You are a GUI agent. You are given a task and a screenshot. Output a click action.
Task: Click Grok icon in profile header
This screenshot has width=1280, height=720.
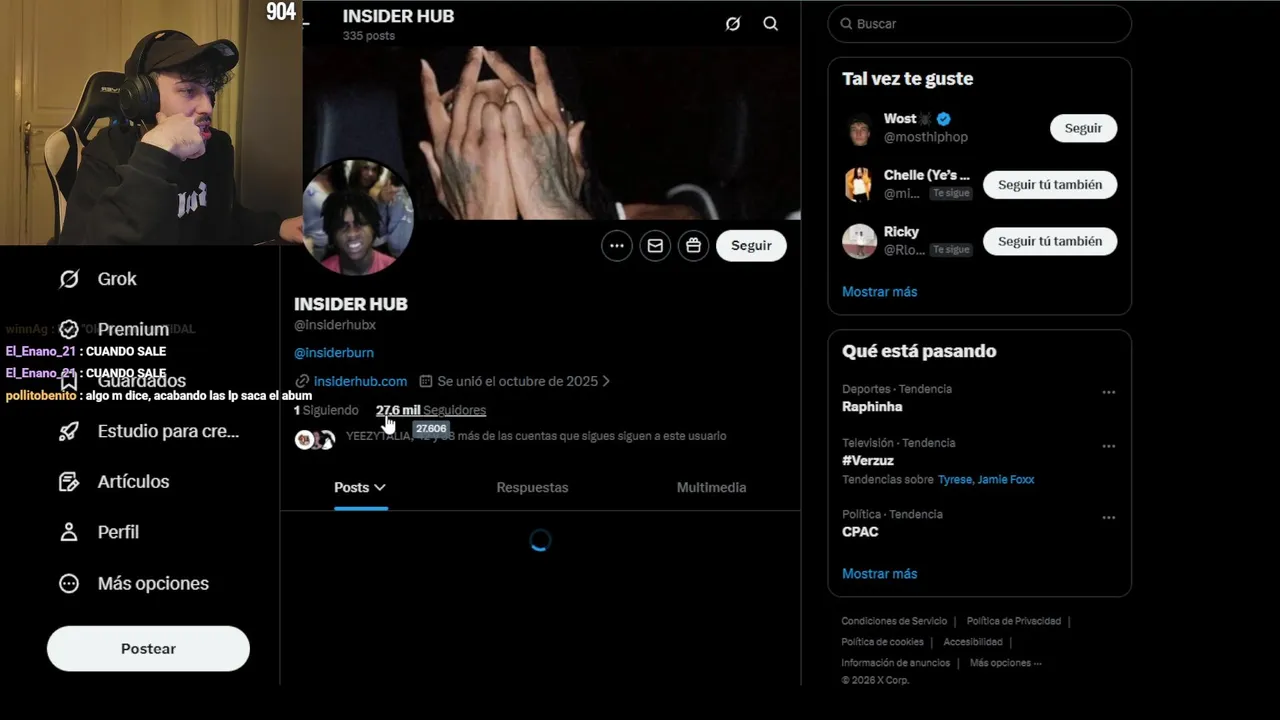pos(733,24)
